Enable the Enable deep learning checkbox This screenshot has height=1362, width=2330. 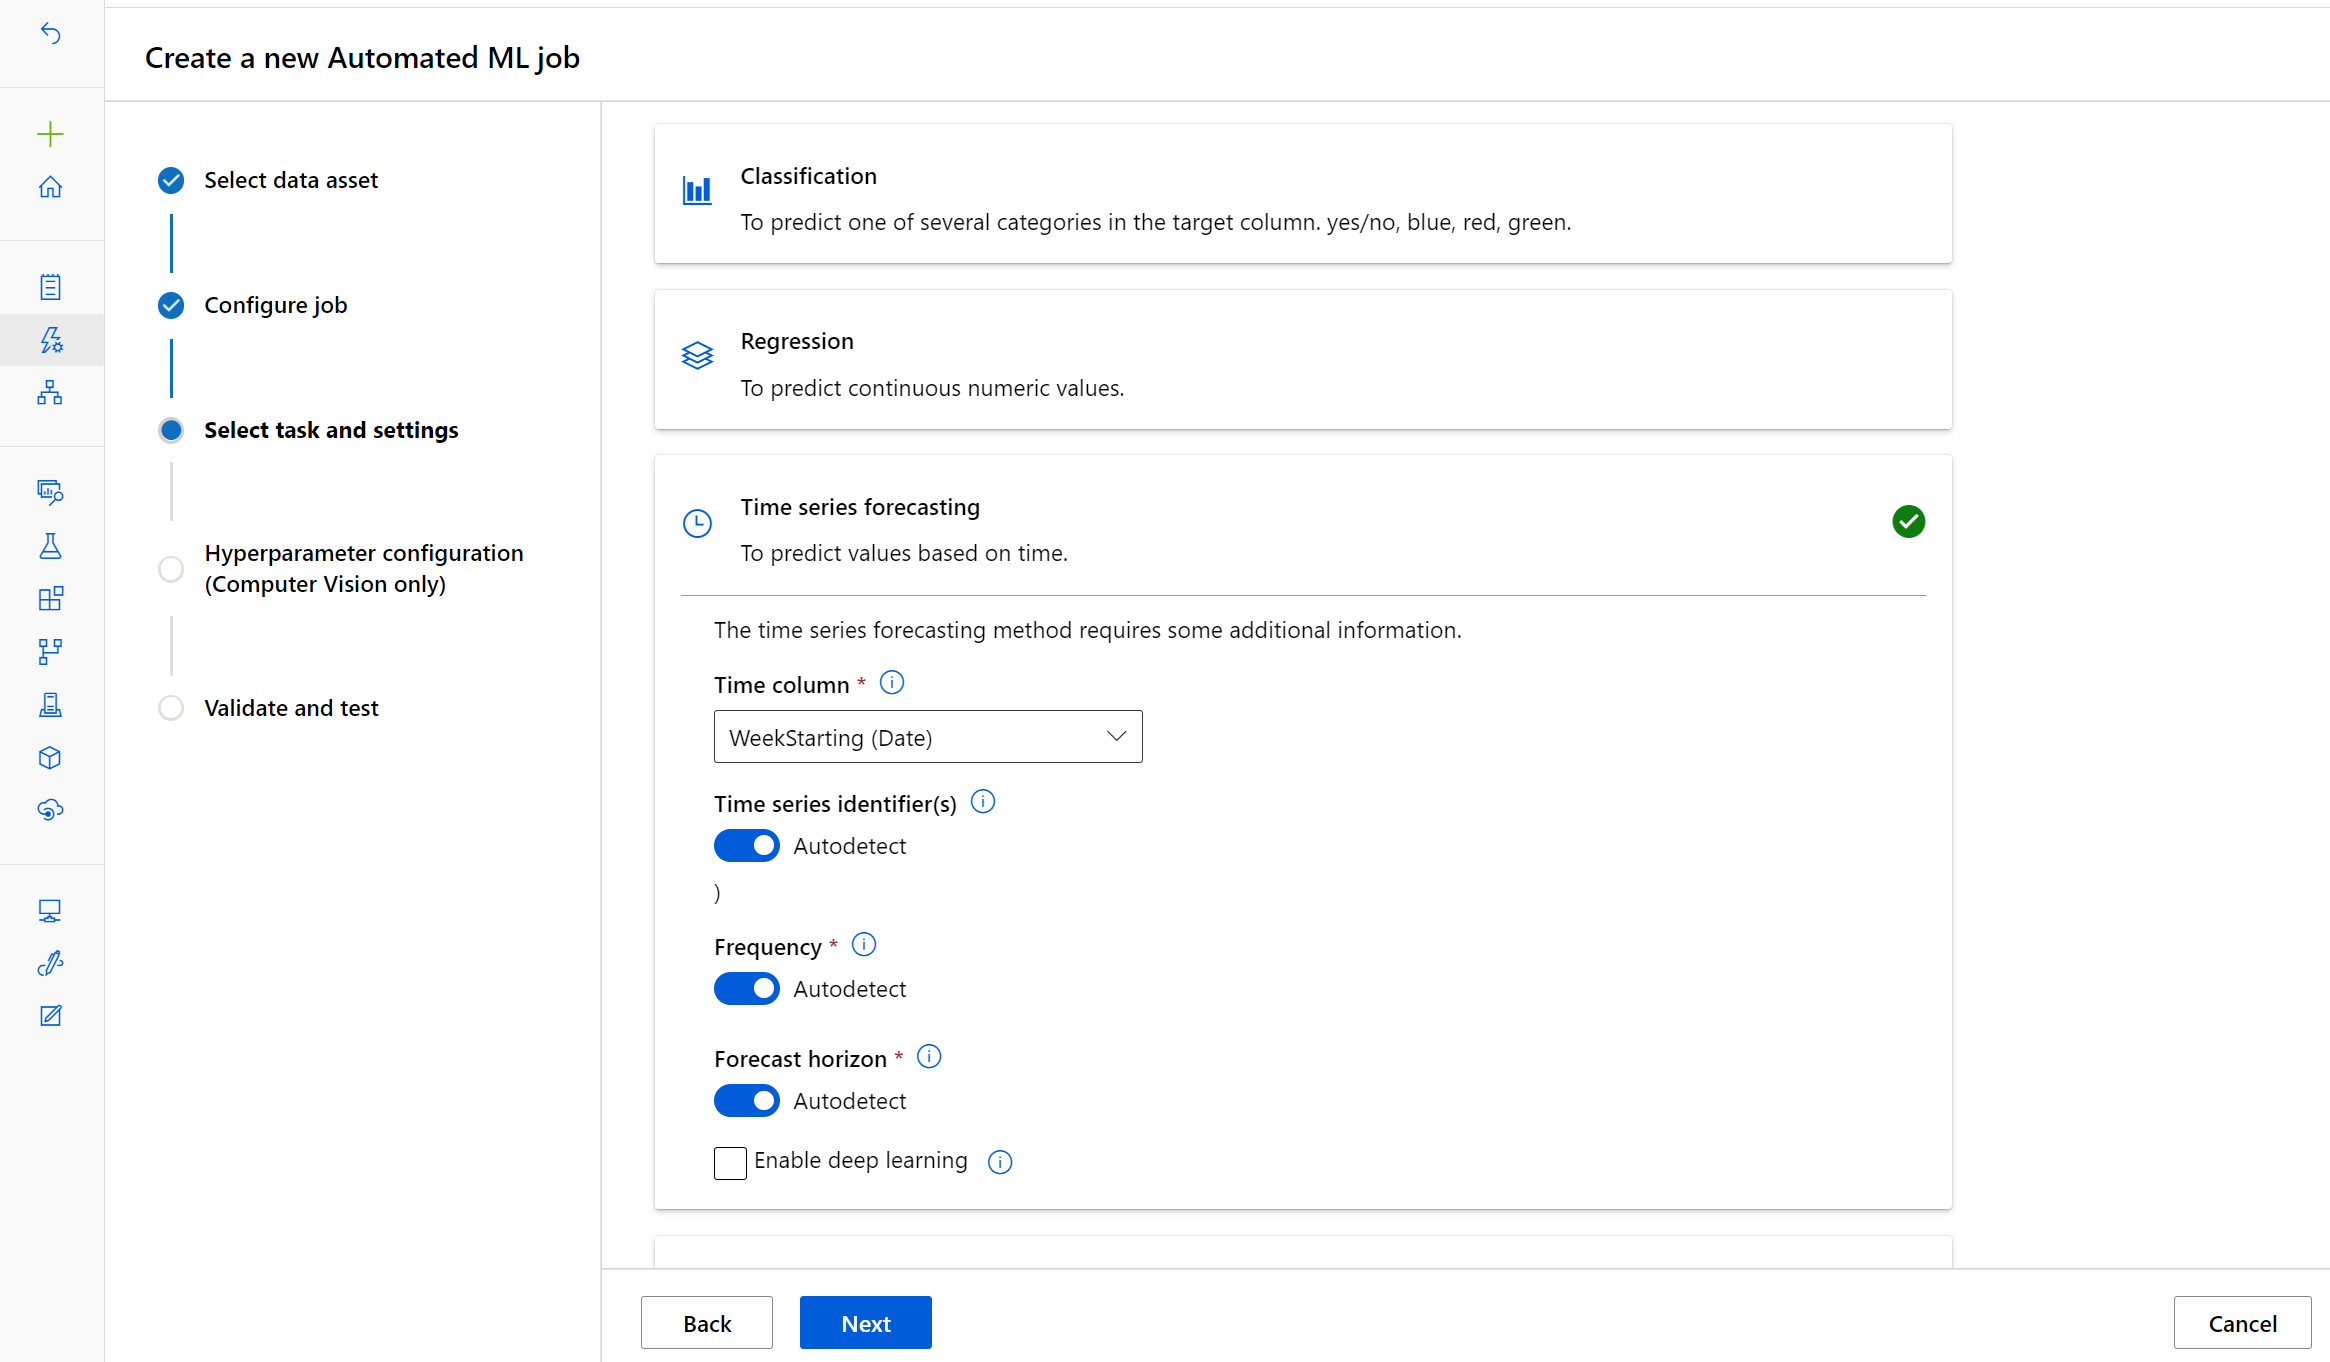728,1161
